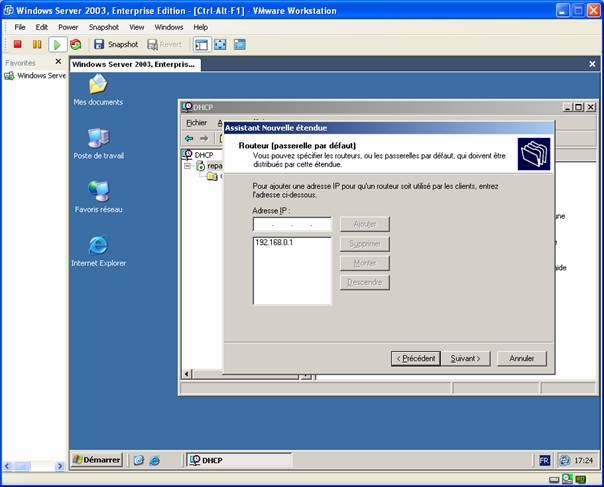Select the DHCP root tree node
This screenshot has width=604, height=487.
tap(198, 155)
